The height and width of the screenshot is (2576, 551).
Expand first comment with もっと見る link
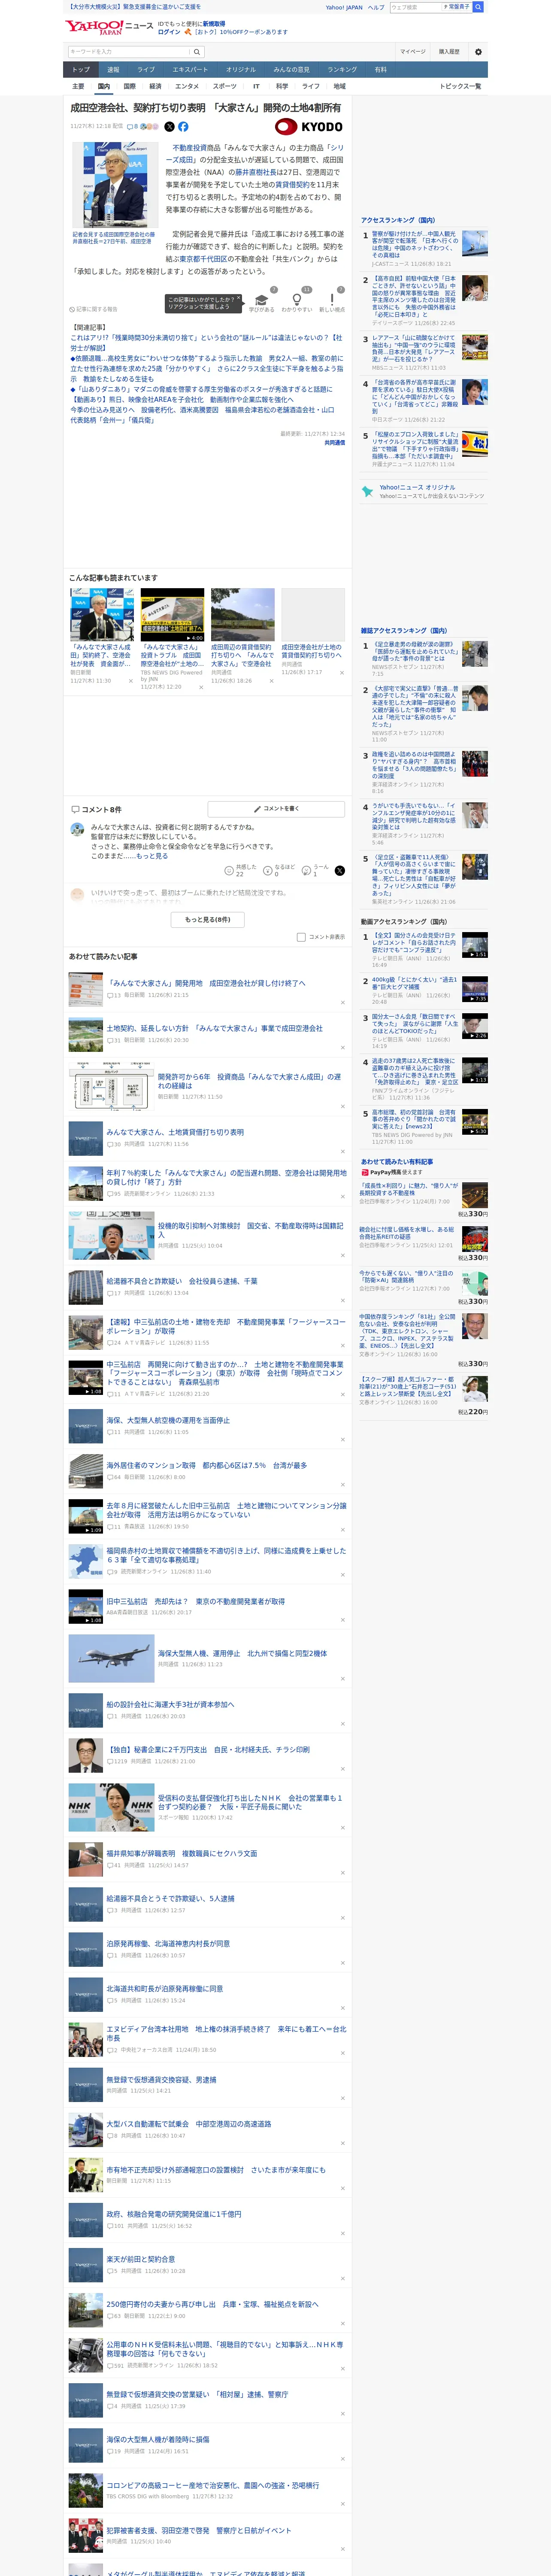152,856
